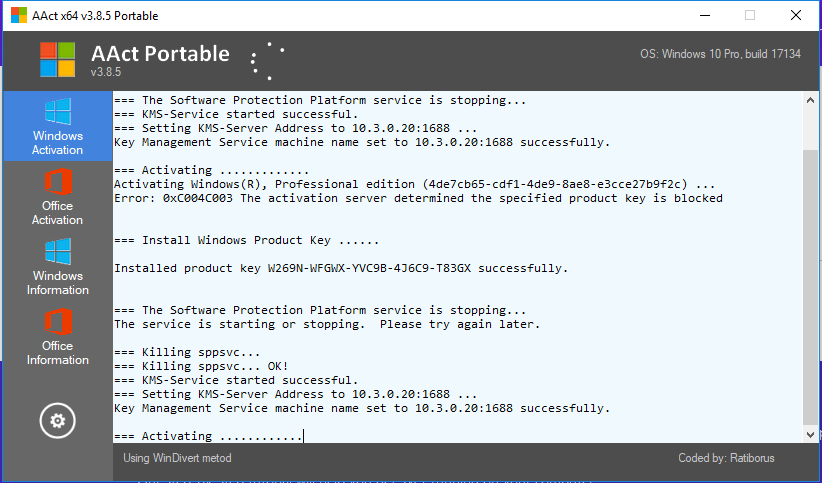Click the "Coded by: Ratiborus" credit text
The image size is (822, 483).
pyautogui.click(x=726, y=458)
